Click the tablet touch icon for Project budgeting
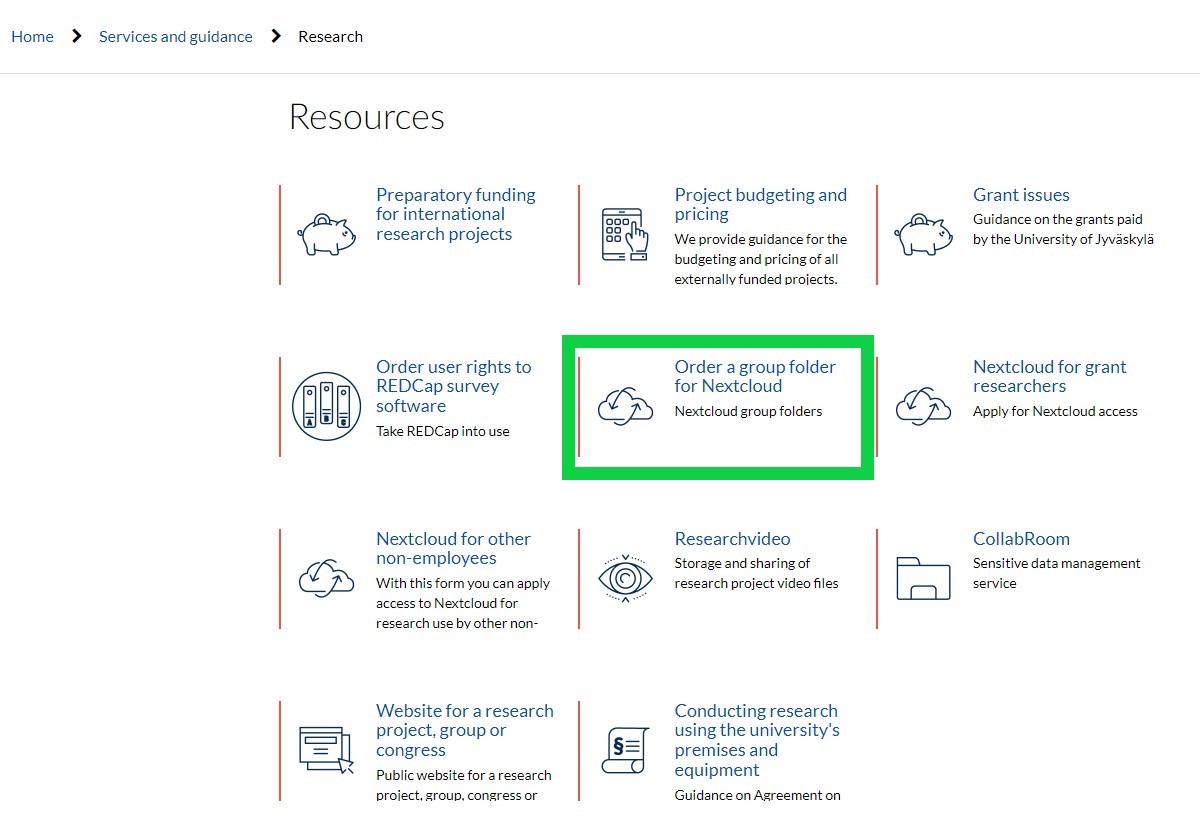Image resolution: width=1200 pixels, height=830 pixels. 625,235
